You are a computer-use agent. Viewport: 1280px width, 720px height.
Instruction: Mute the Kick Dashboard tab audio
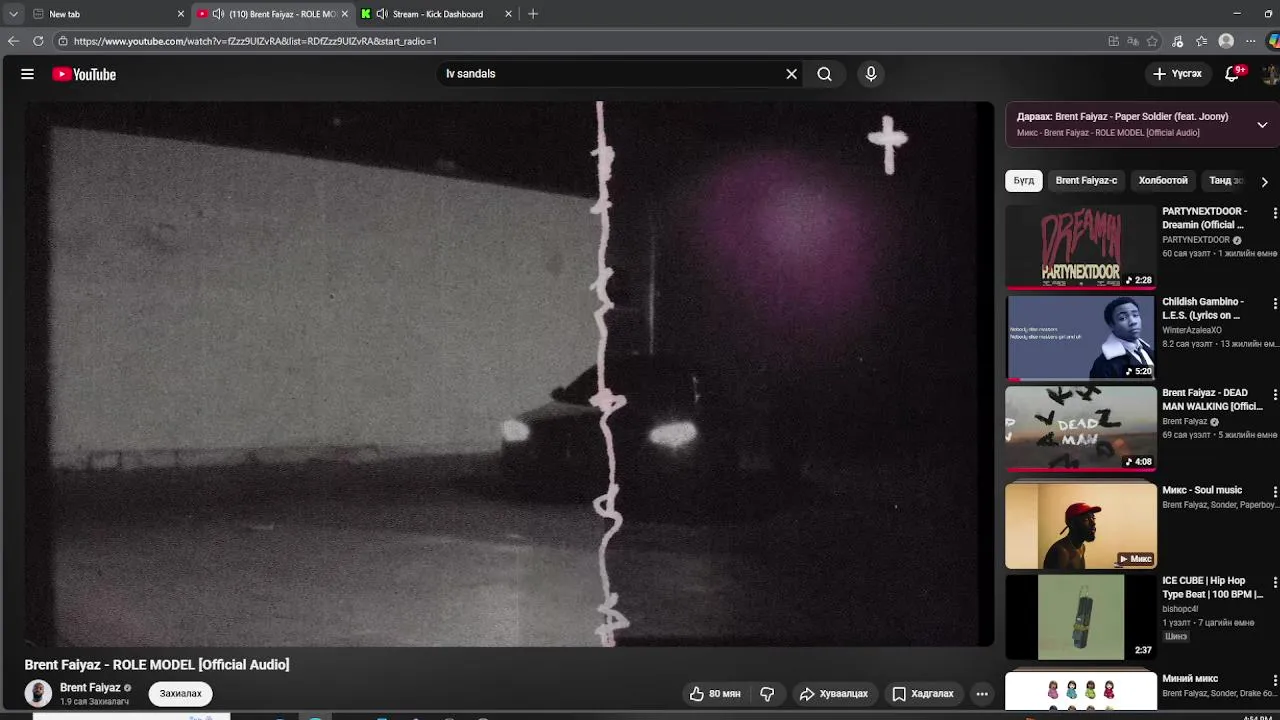[382, 14]
